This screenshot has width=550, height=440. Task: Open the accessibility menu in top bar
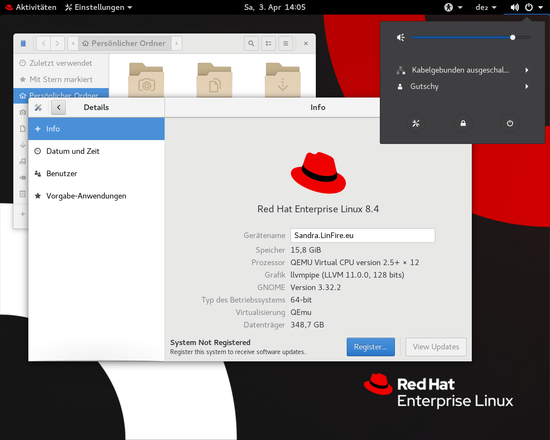point(453,7)
